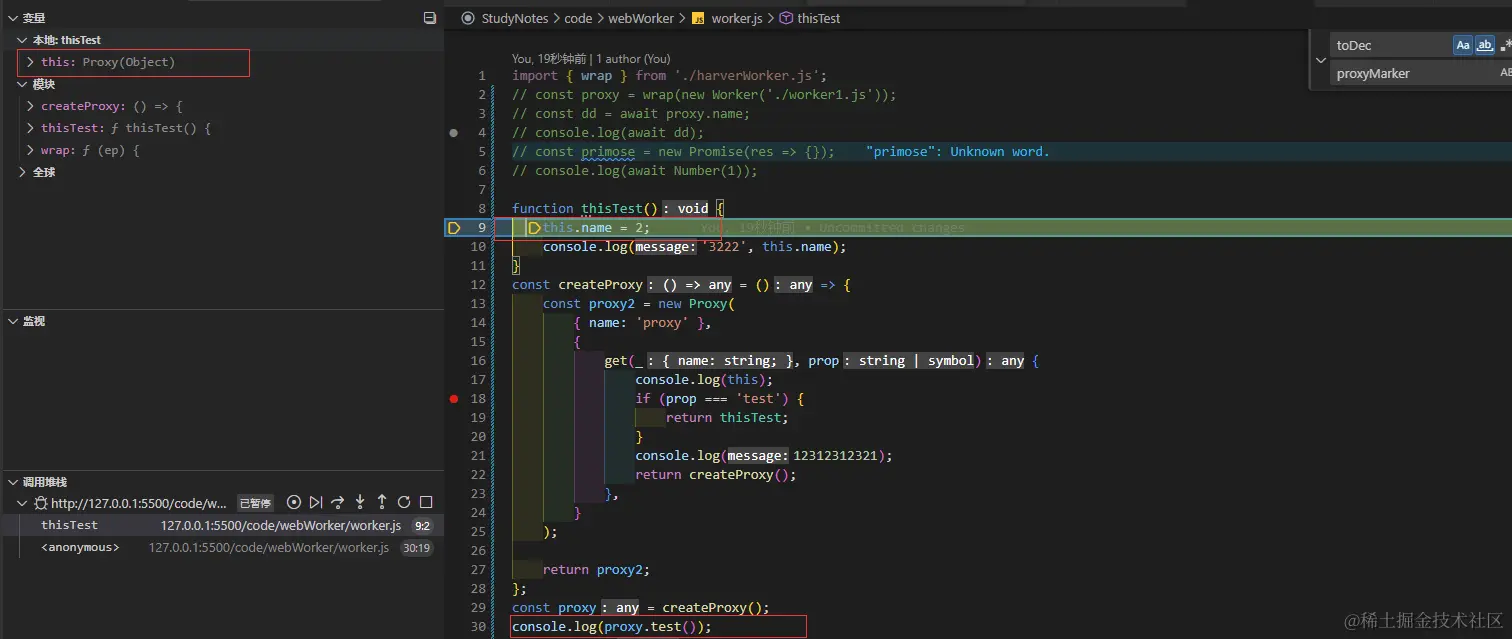Viewport: 1512px width, 639px height.
Task: Click the 9:2 position badge in call stack
Action: tap(422, 525)
